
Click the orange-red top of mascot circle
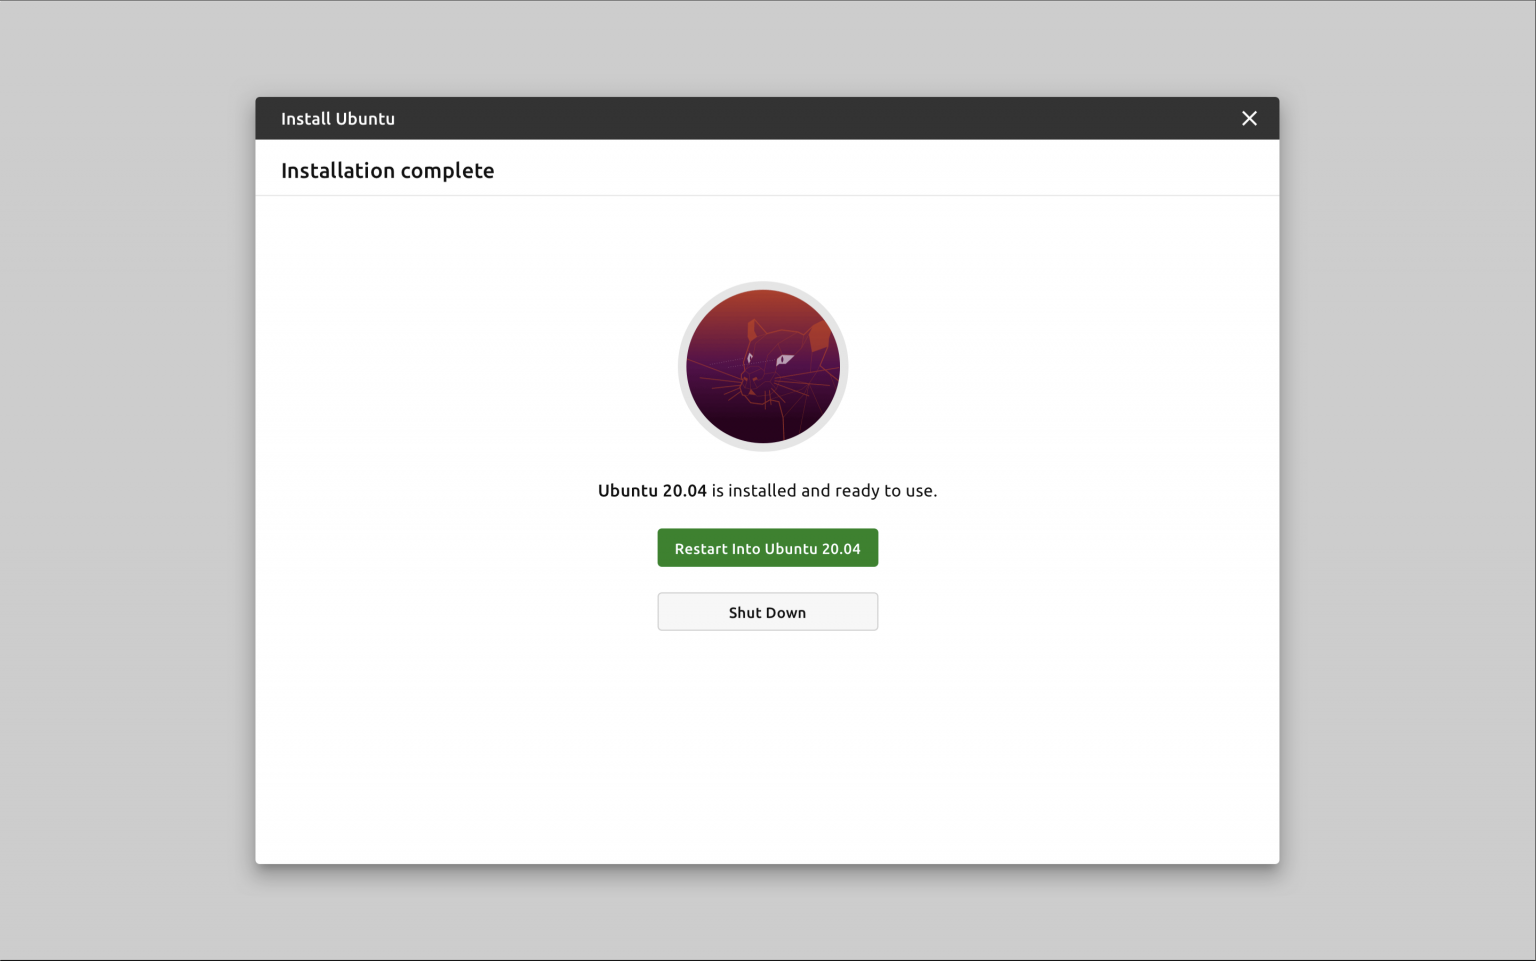[763, 303]
